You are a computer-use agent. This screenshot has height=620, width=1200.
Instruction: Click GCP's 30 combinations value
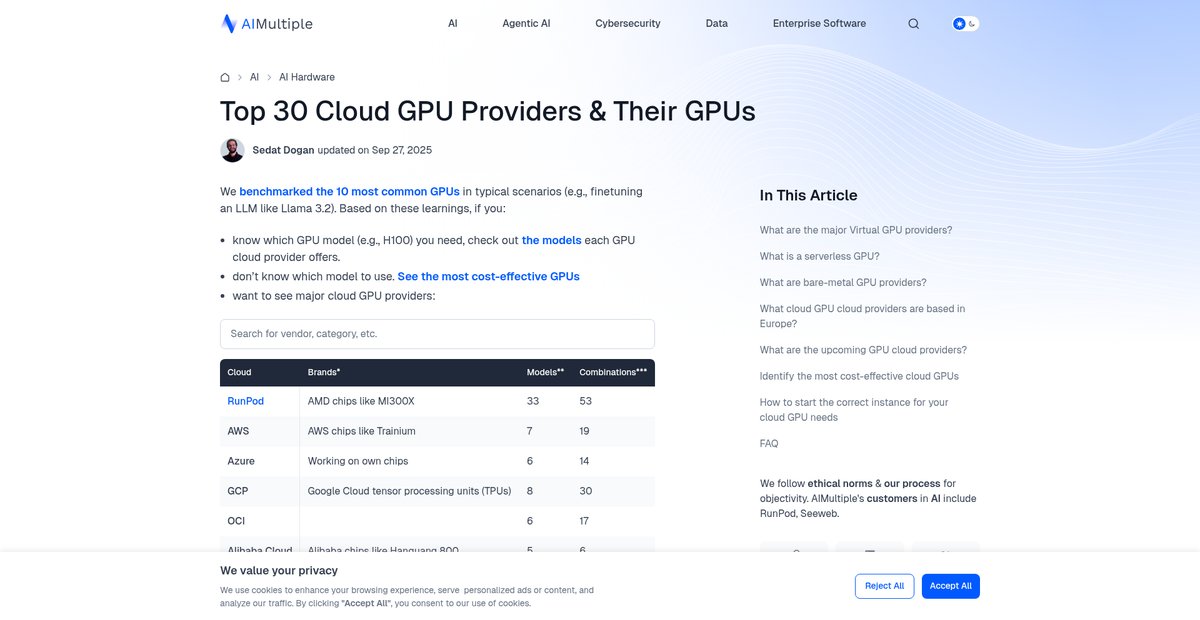point(585,491)
